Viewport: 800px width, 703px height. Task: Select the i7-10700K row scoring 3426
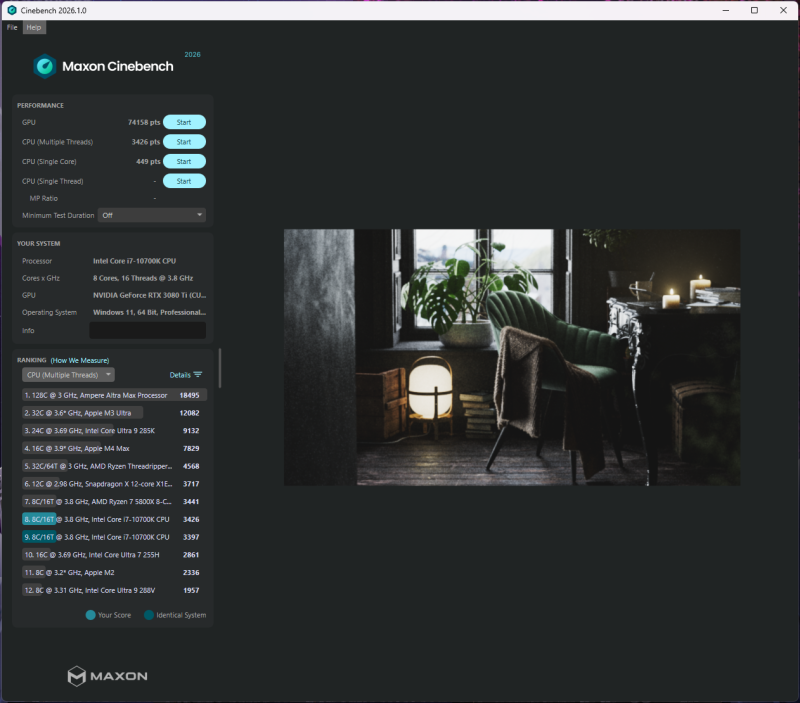(114, 519)
